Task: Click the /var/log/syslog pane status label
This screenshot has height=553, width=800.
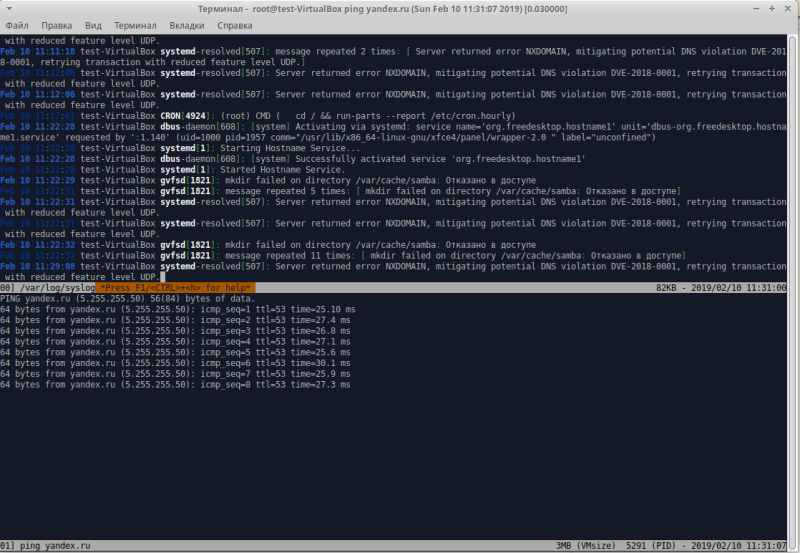Action: (55, 288)
